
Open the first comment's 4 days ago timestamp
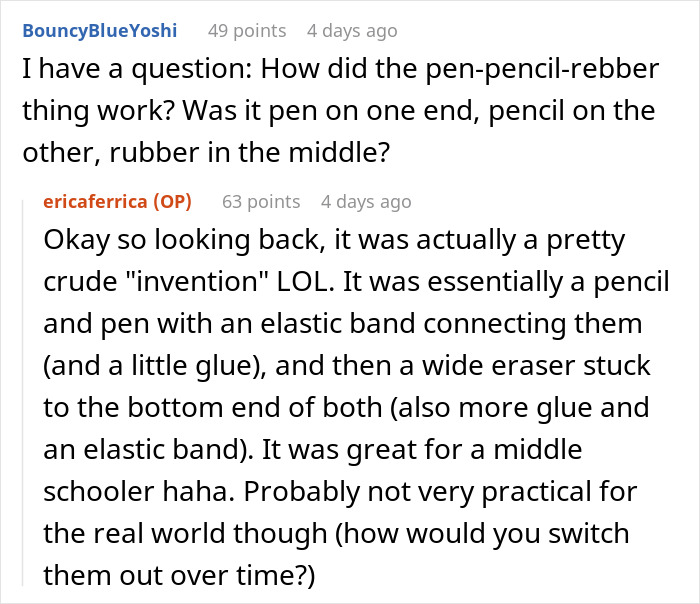pos(352,31)
